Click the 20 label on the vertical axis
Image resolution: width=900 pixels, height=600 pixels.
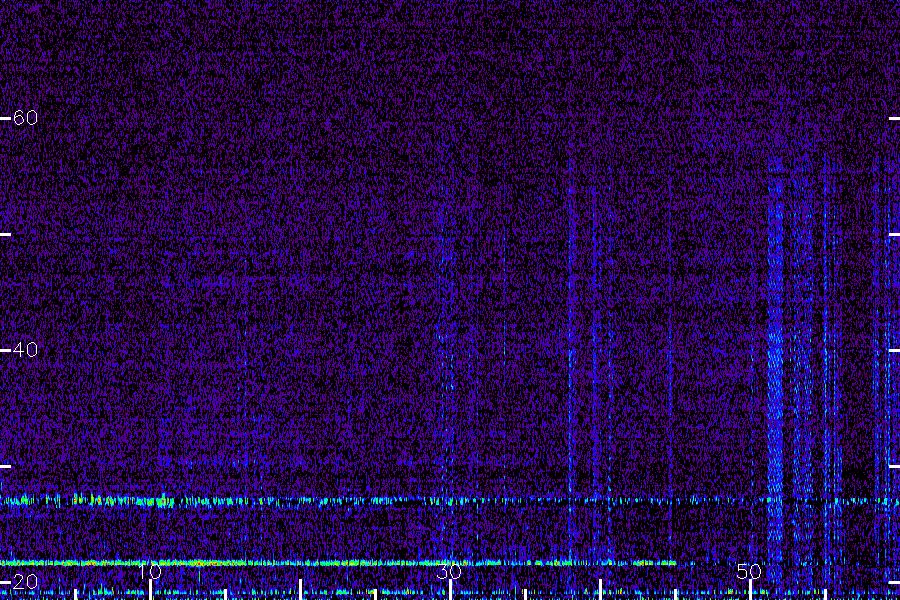25,582
